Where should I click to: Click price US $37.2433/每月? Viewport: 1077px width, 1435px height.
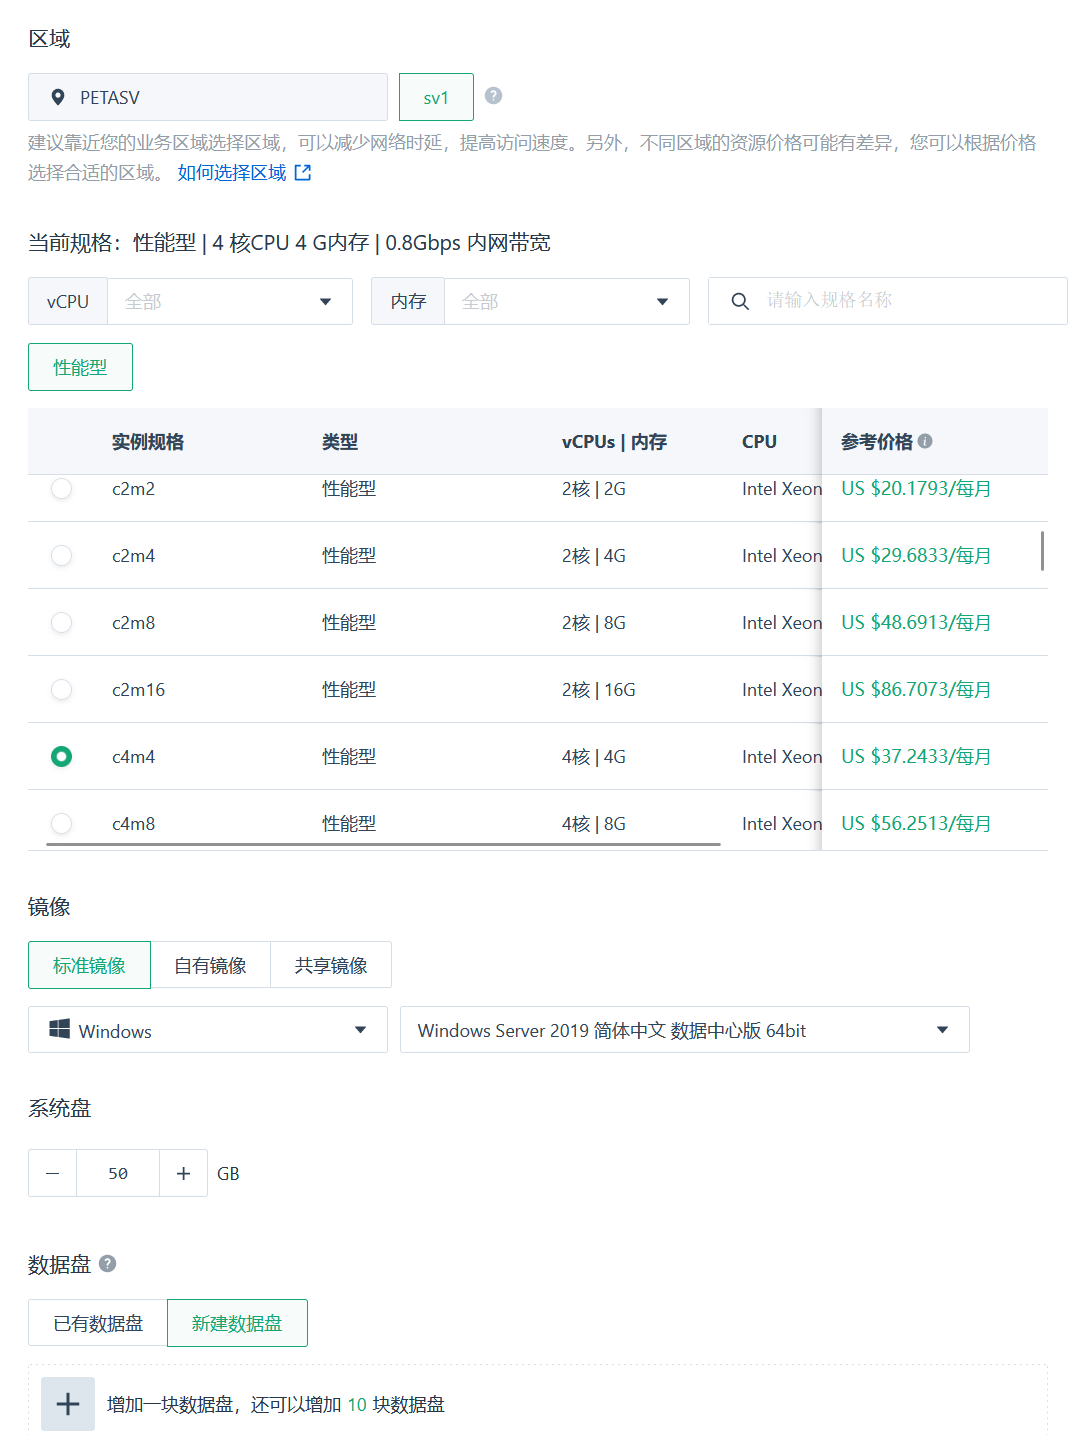pyautogui.click(x=916, y=756)
